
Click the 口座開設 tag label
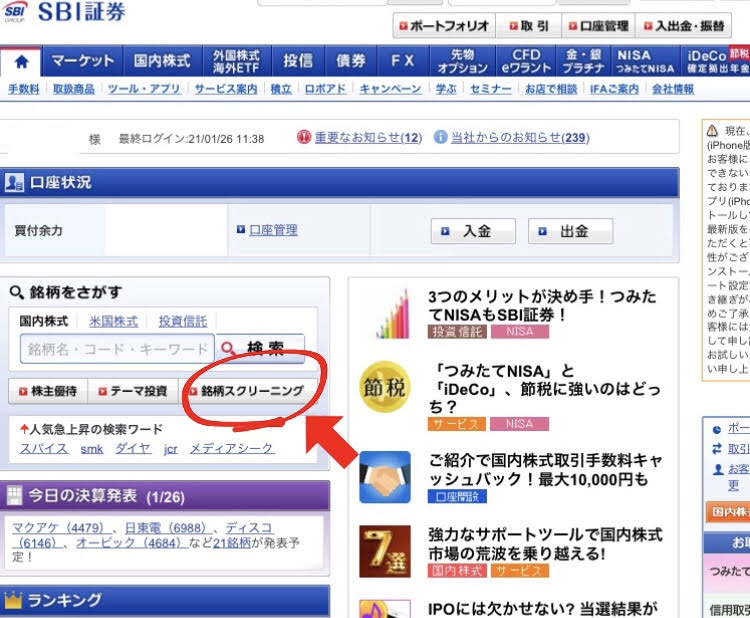click(457, 497)
